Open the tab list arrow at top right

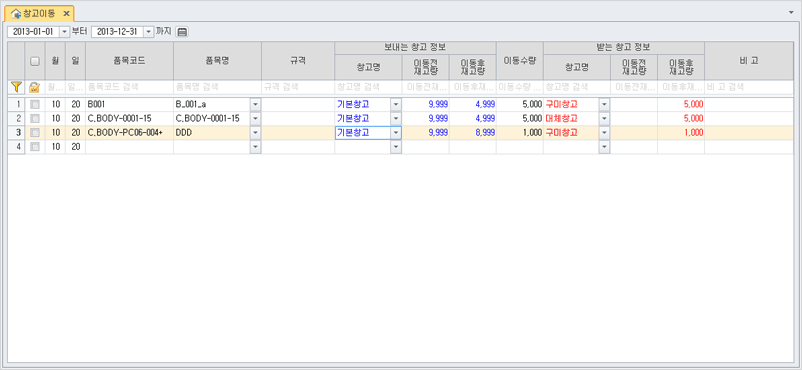792,11
